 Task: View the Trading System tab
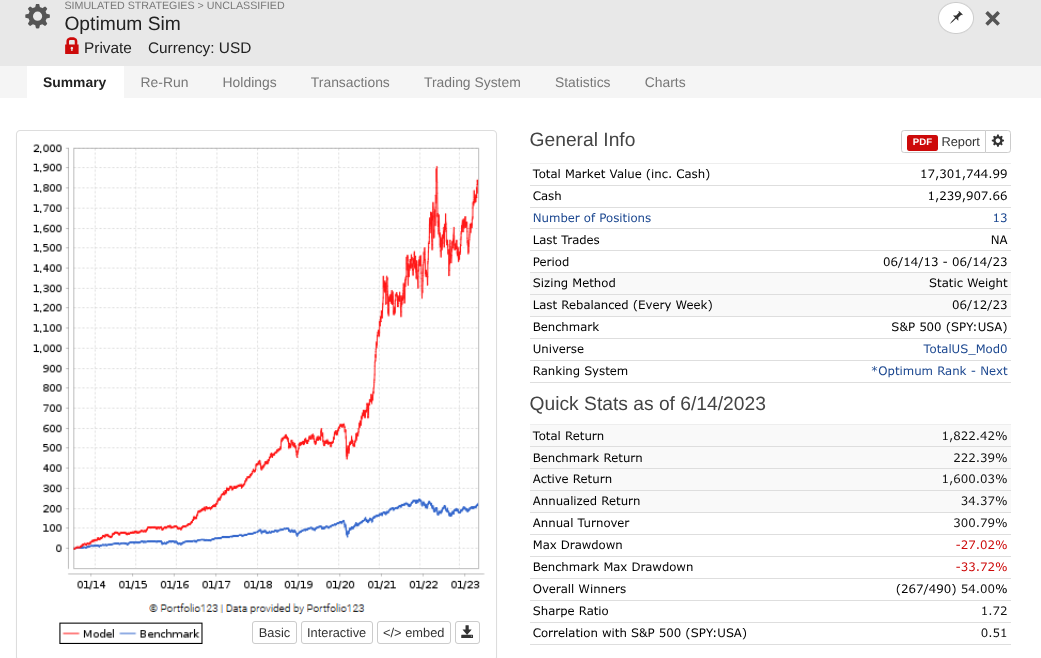[472, 82]
